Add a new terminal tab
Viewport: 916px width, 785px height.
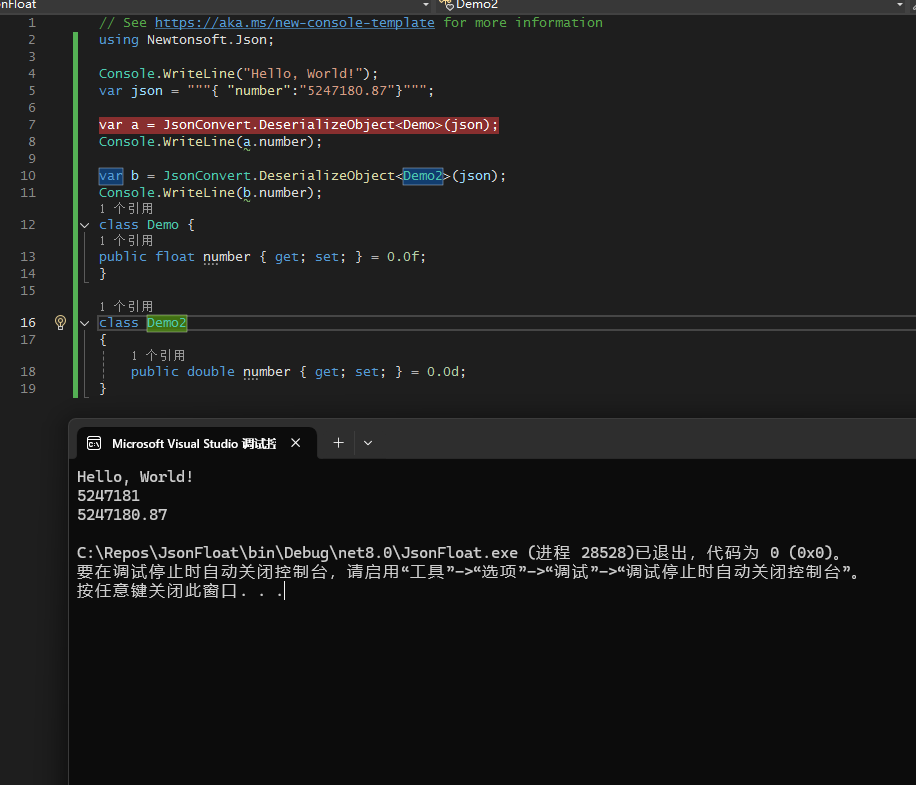tap(338, 443)
